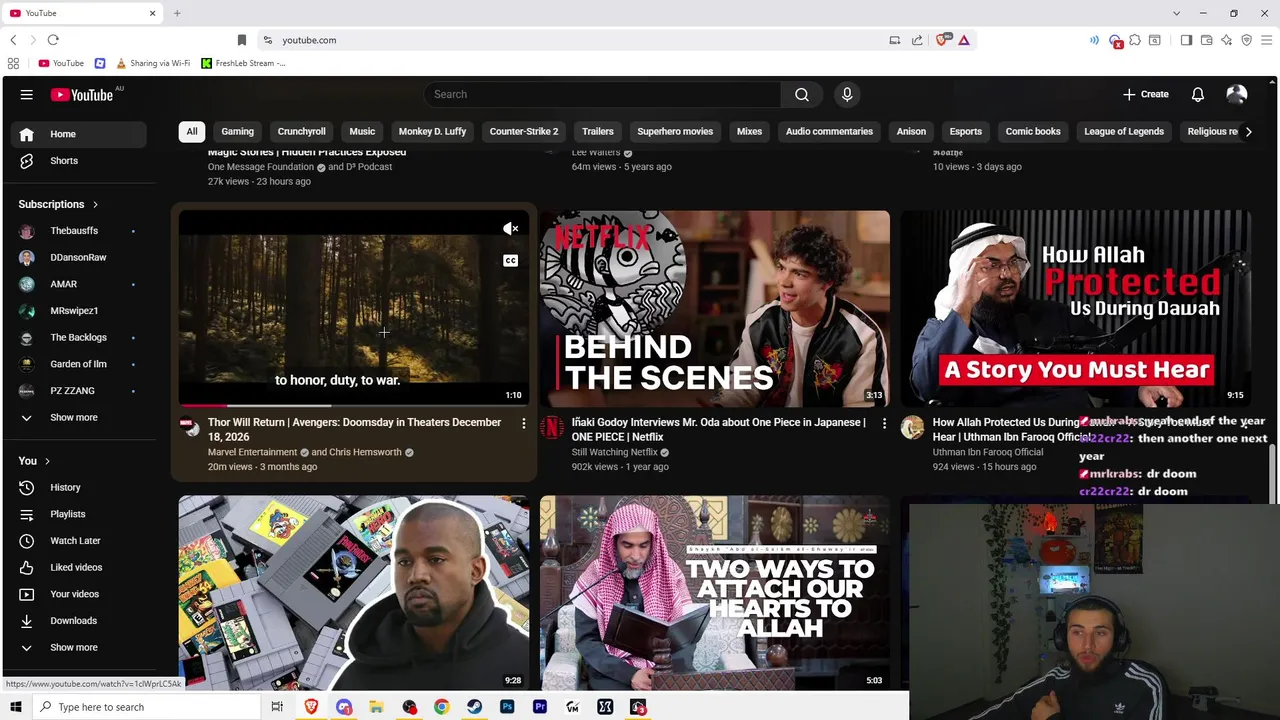Open Photoshop from the taskbar
This screenshot has height=720, width=1280.
(x=507, y=707)
